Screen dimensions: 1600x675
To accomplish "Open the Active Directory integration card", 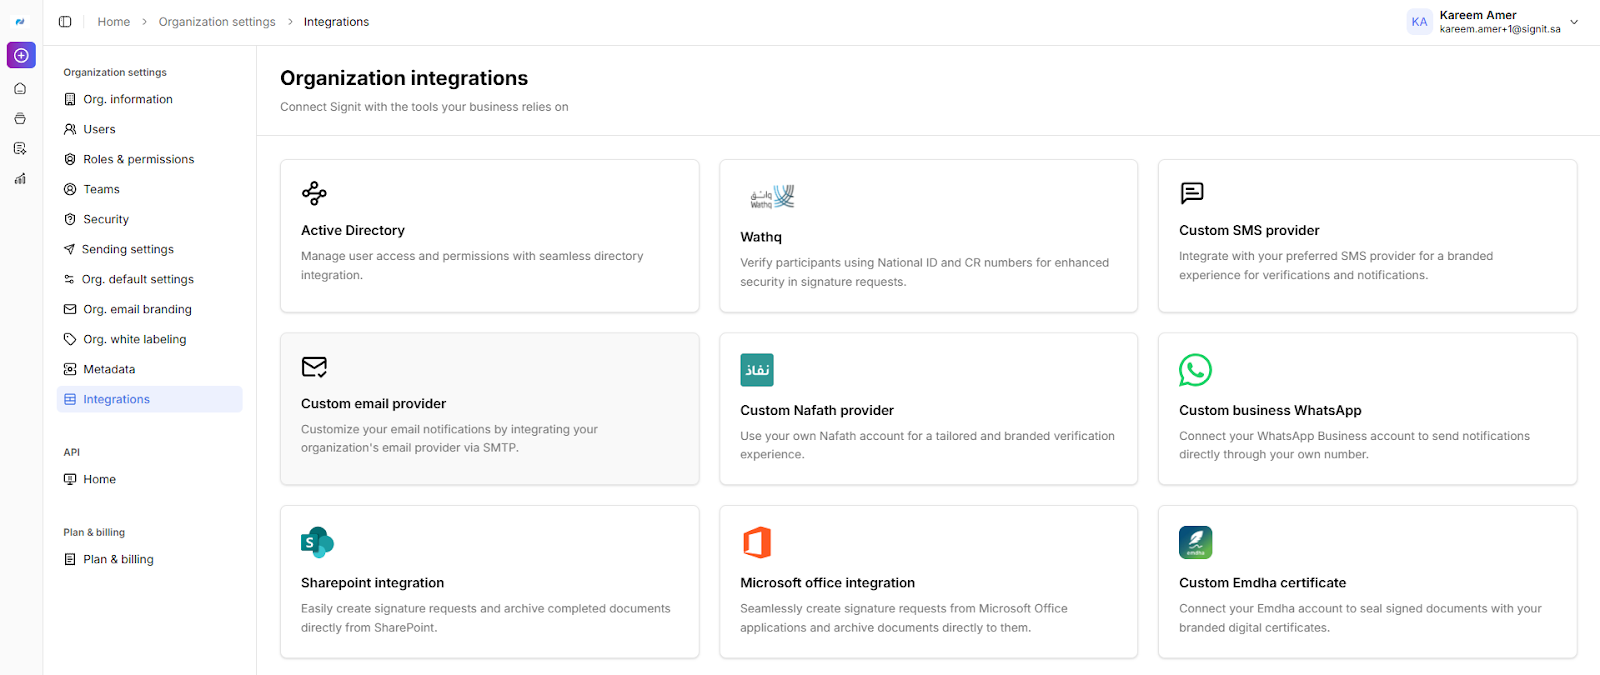I will click(x=489, y=236).
